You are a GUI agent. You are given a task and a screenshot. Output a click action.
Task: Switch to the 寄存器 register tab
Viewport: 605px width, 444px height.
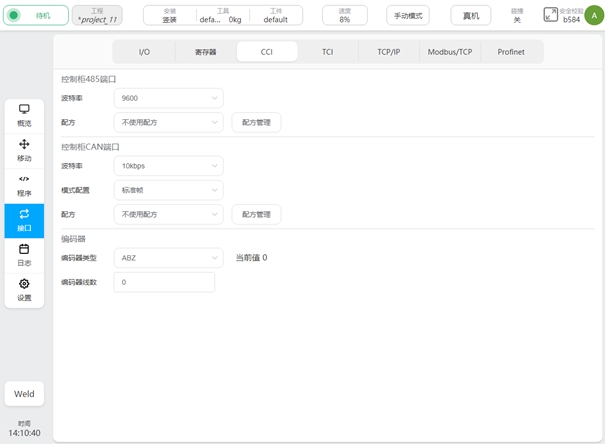click(205, 52)
